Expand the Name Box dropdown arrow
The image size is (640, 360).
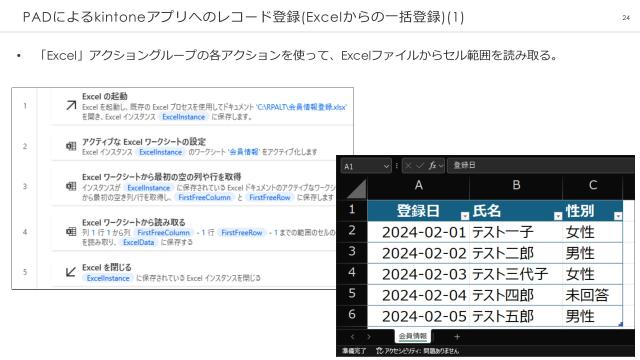point(386,166)
